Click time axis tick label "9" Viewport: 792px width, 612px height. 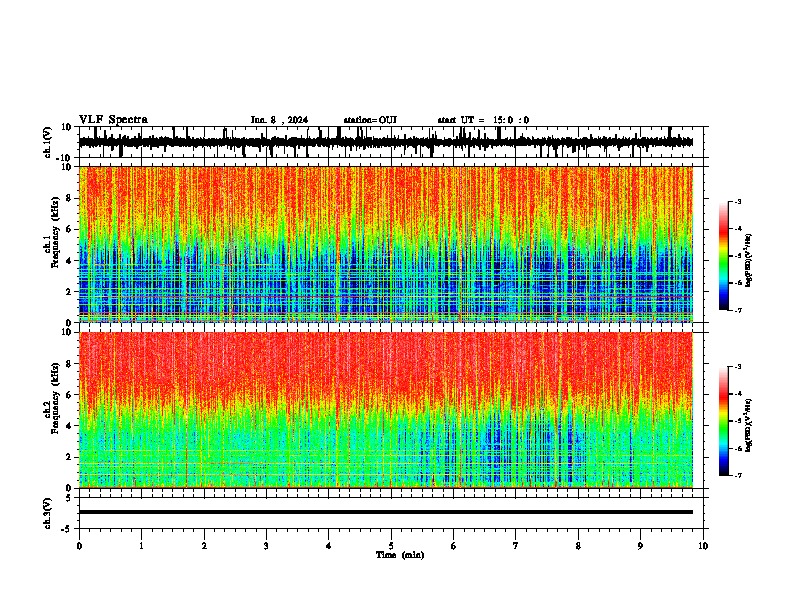(x=640, y=546)
